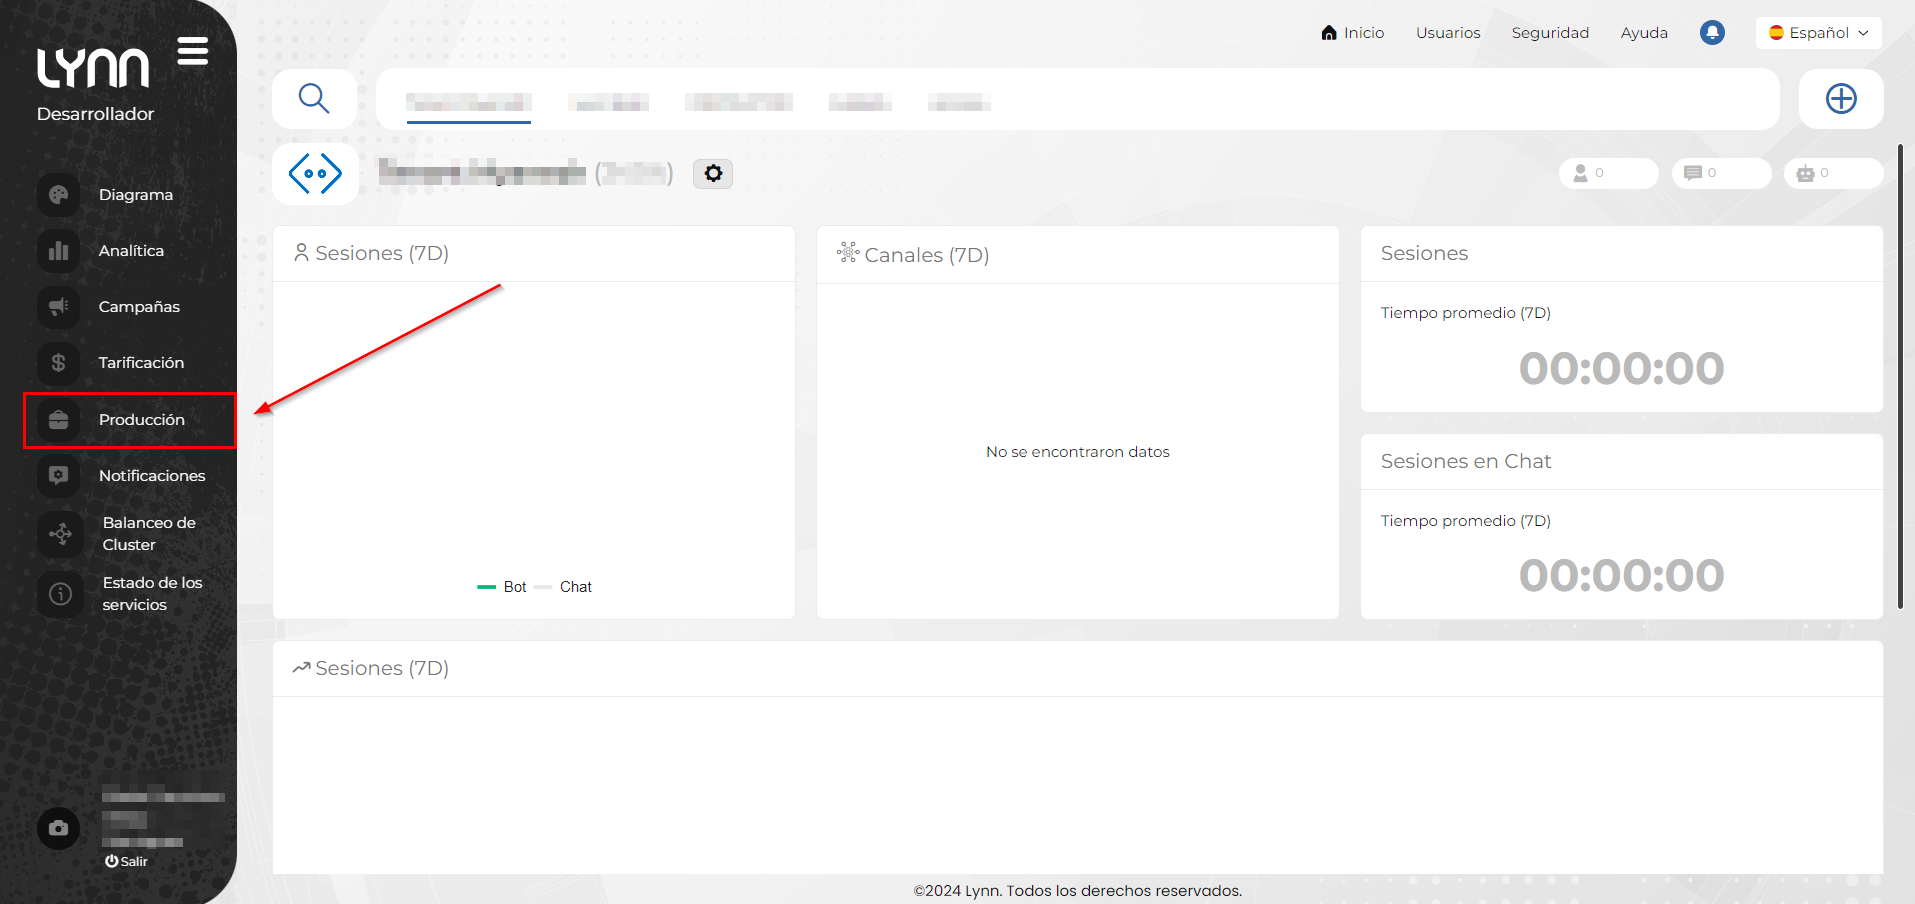This screenshot has width=1915, height=904.
Task: Open the Español language dropdown
Action: pos(1818,33)
